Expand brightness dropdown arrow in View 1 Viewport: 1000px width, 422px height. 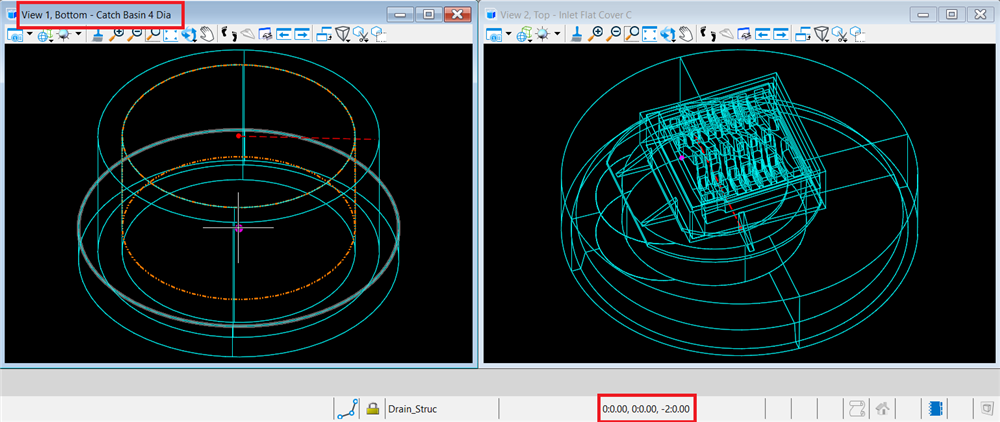[79, 34]
